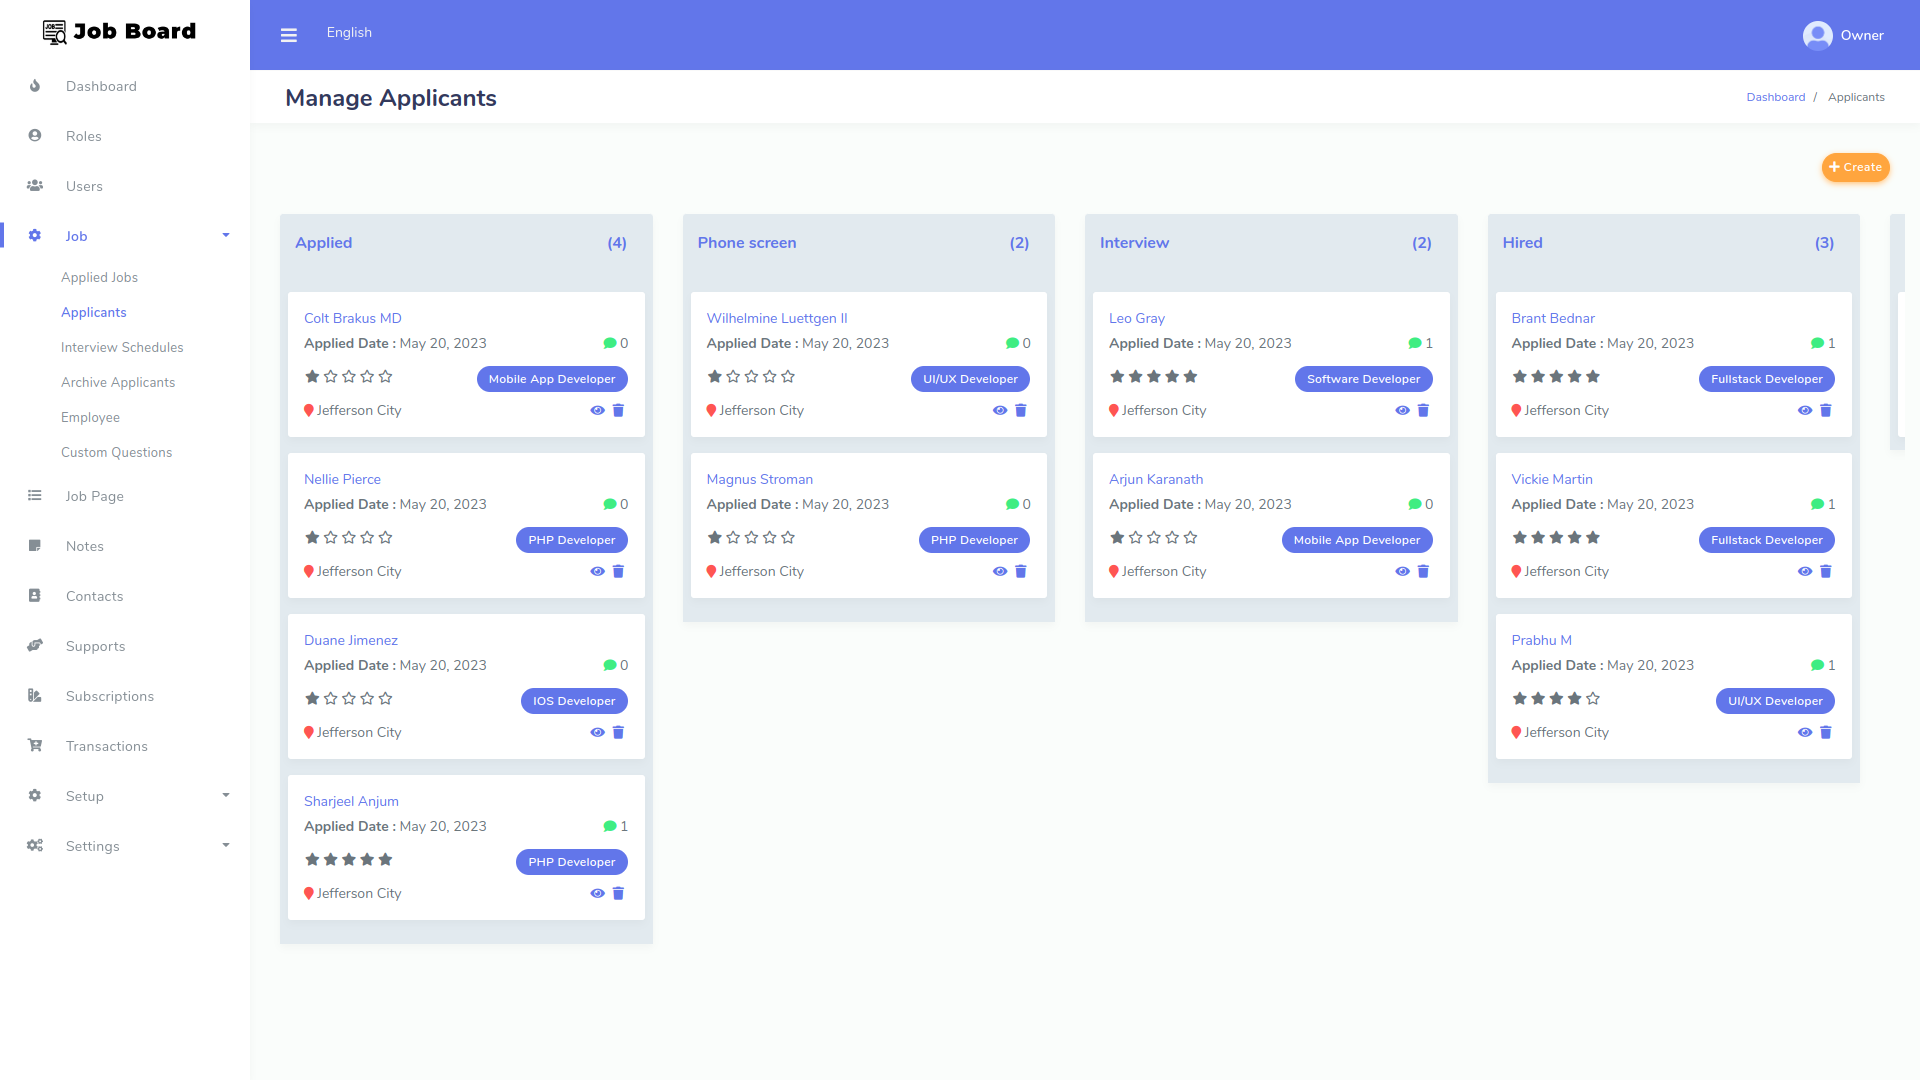Image resolution: width=1920 pixels, height=1080 pixels.
Task: Select the Supports sidebar icon
Action: pyautogui.click(x=35, y=646)
